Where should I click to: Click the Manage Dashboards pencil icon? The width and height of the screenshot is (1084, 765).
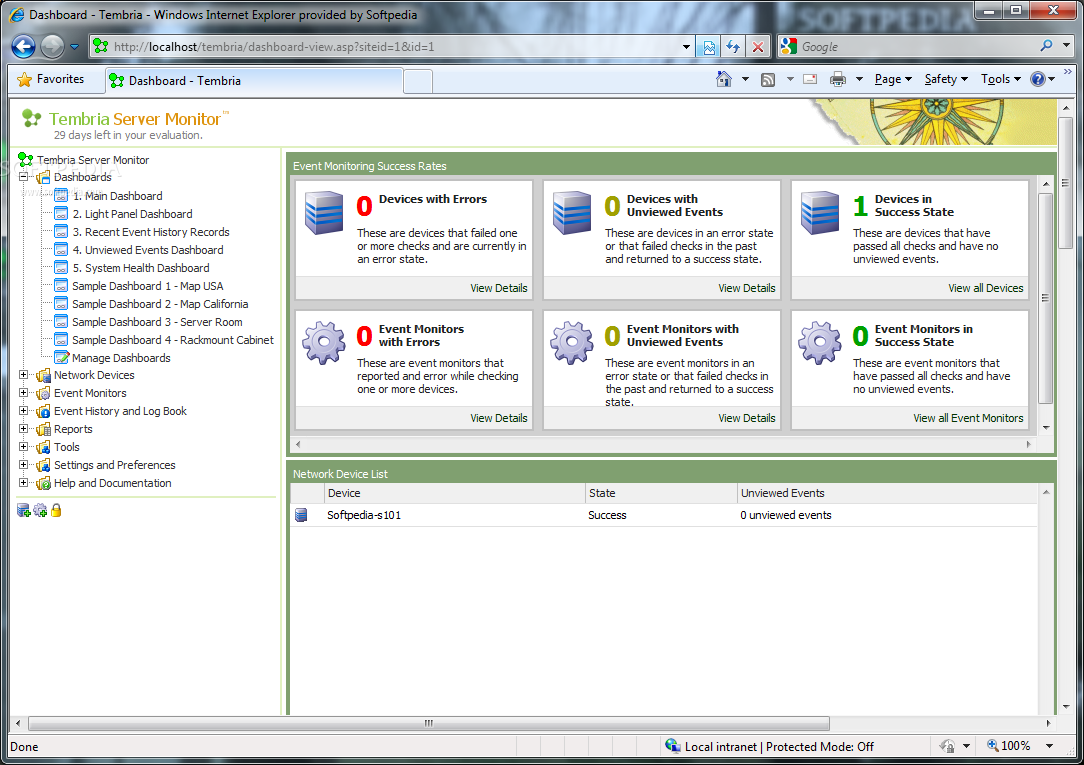coord(62,357)
